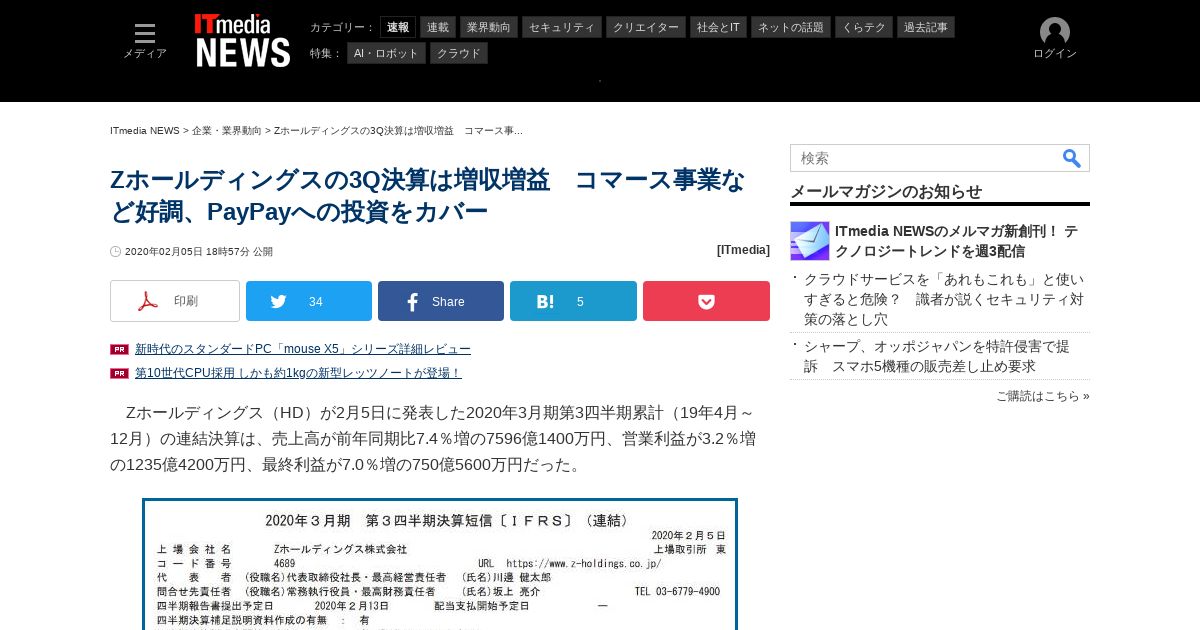Open the financial report image
The height and width of the screenshot is (630, 1200).
[x=440, y=564]
